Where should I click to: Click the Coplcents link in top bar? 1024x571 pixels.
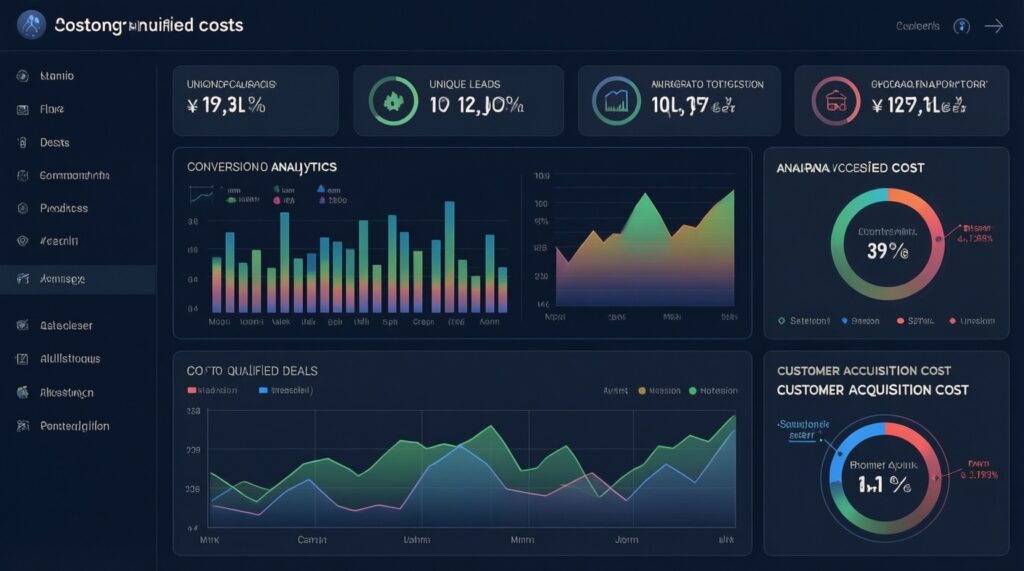point(917,26)
